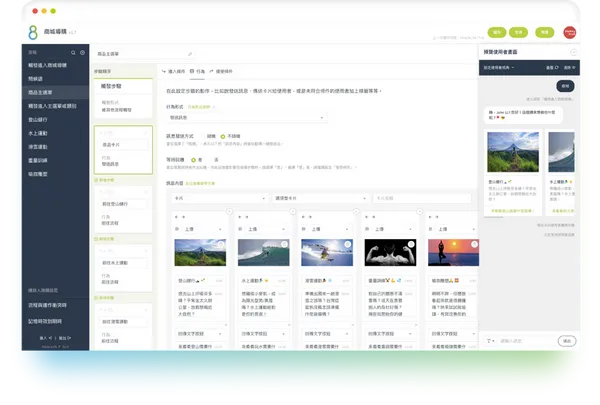Open the 上傳 dropdown on the surfing card
600x405 pixels.
(266, 229)
